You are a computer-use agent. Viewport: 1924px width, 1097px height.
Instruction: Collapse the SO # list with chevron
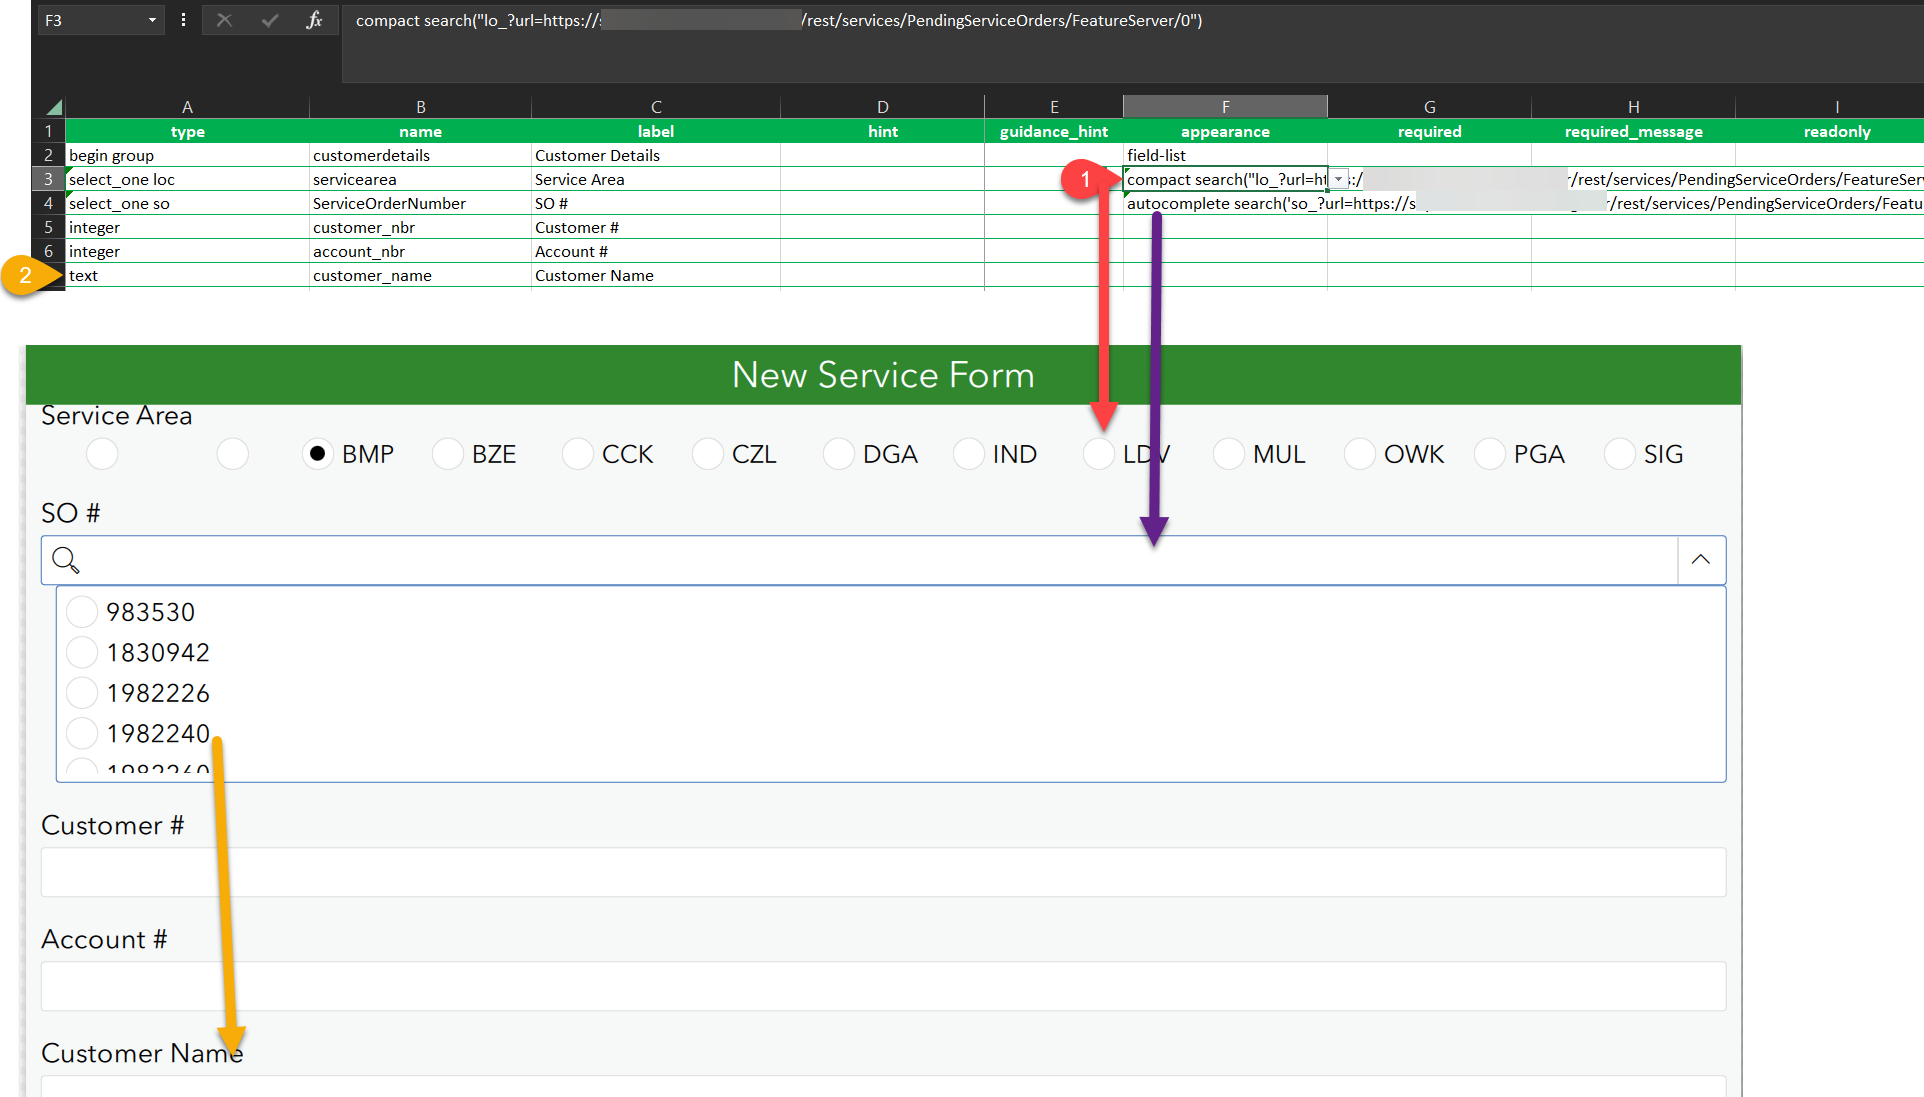[x=1700, y=560]
